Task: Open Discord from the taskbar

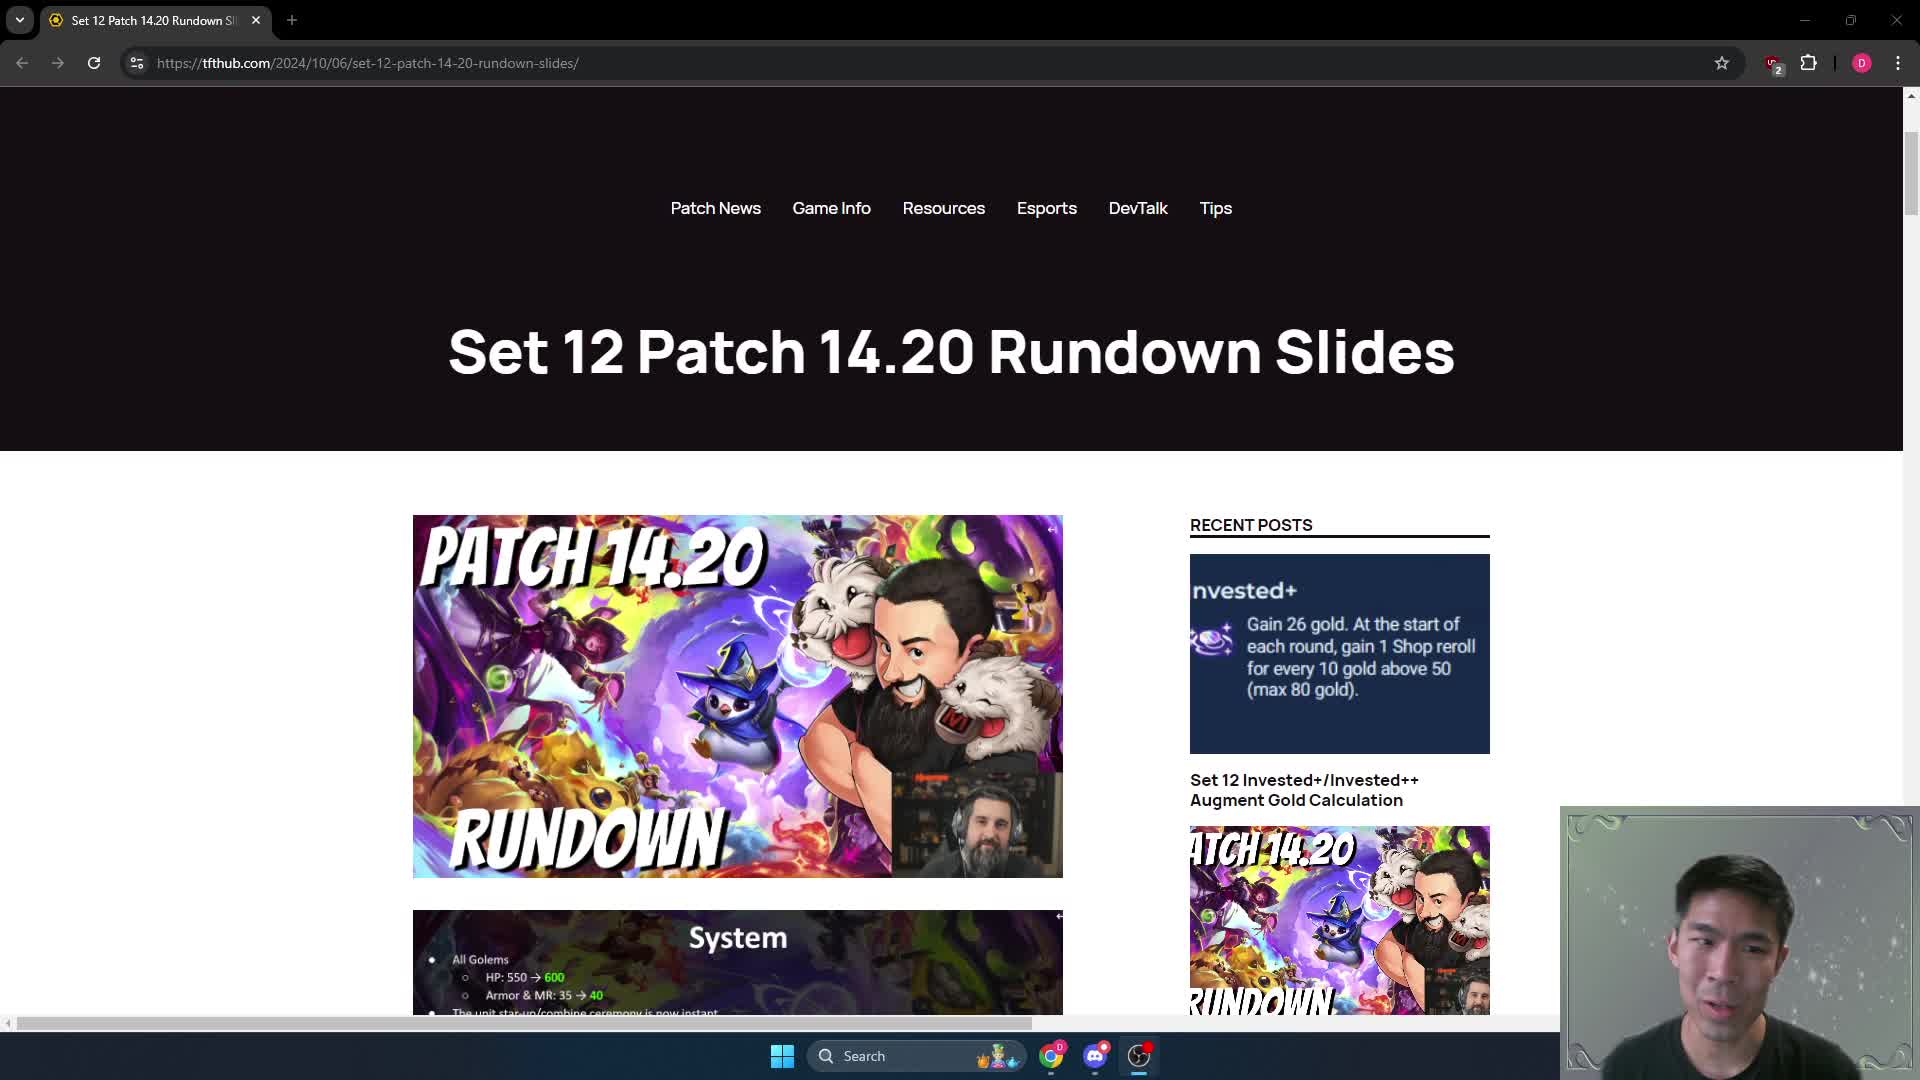Action: (x=1095, y=1056)
